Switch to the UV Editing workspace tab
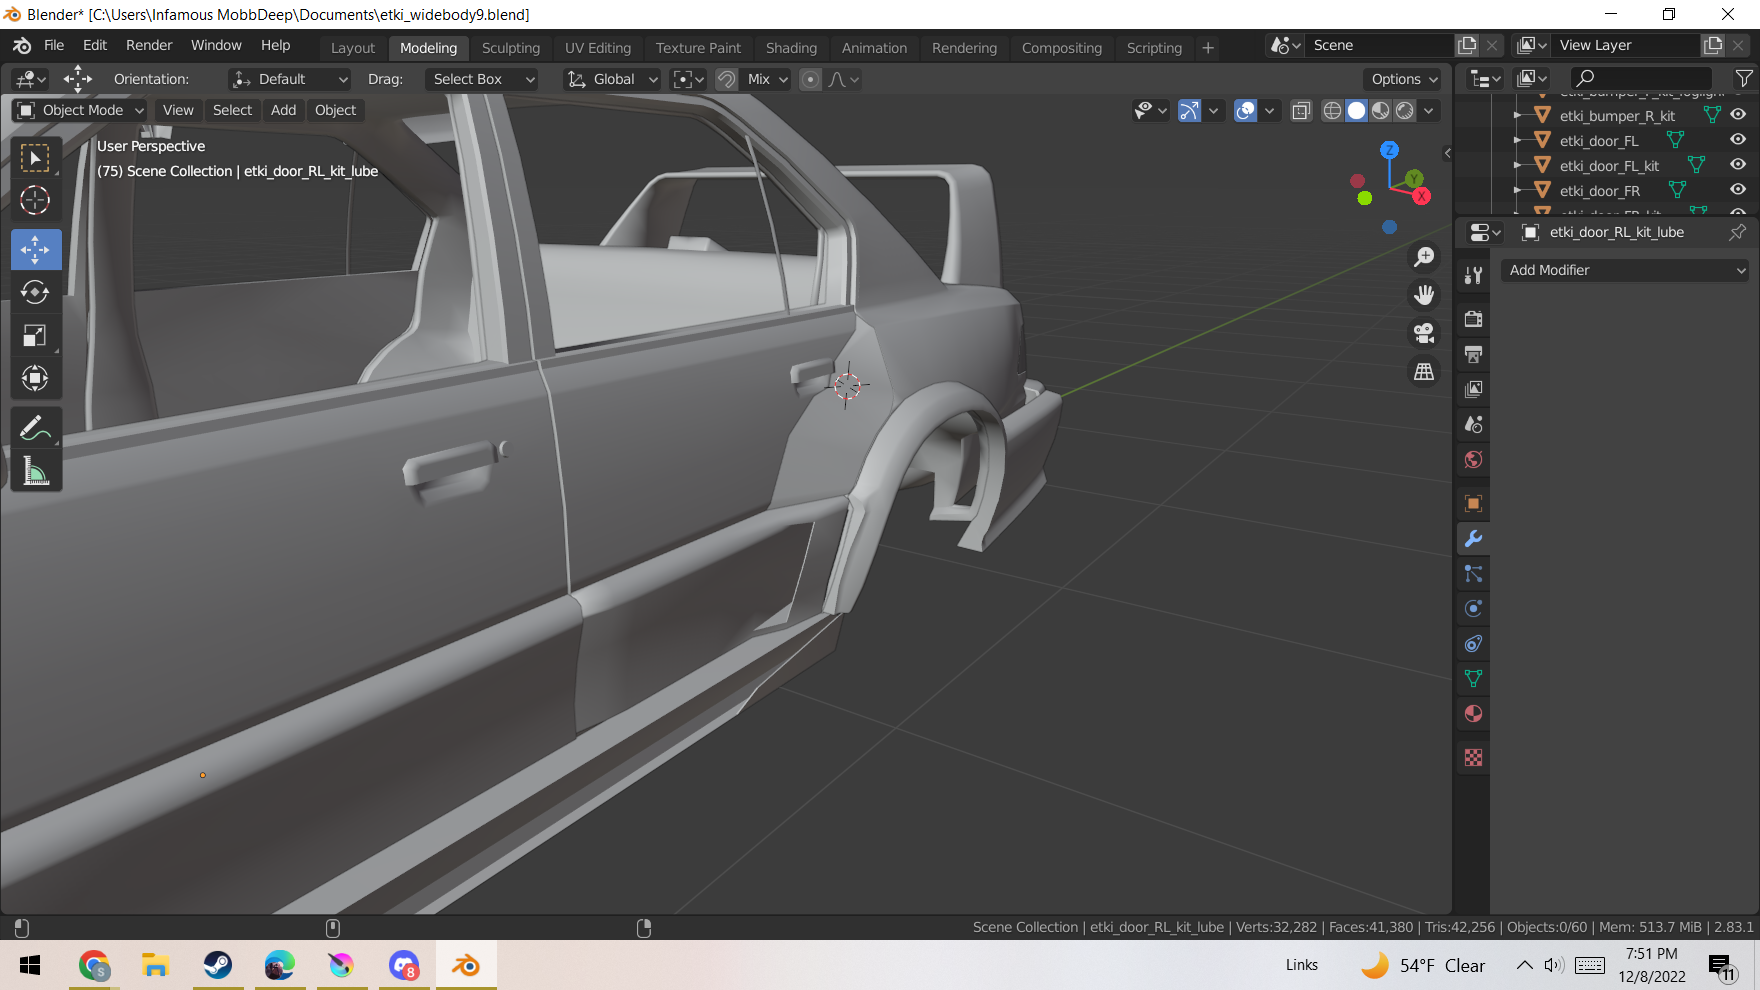Viewport: 1760px width, 990px height. pos(598,48)
